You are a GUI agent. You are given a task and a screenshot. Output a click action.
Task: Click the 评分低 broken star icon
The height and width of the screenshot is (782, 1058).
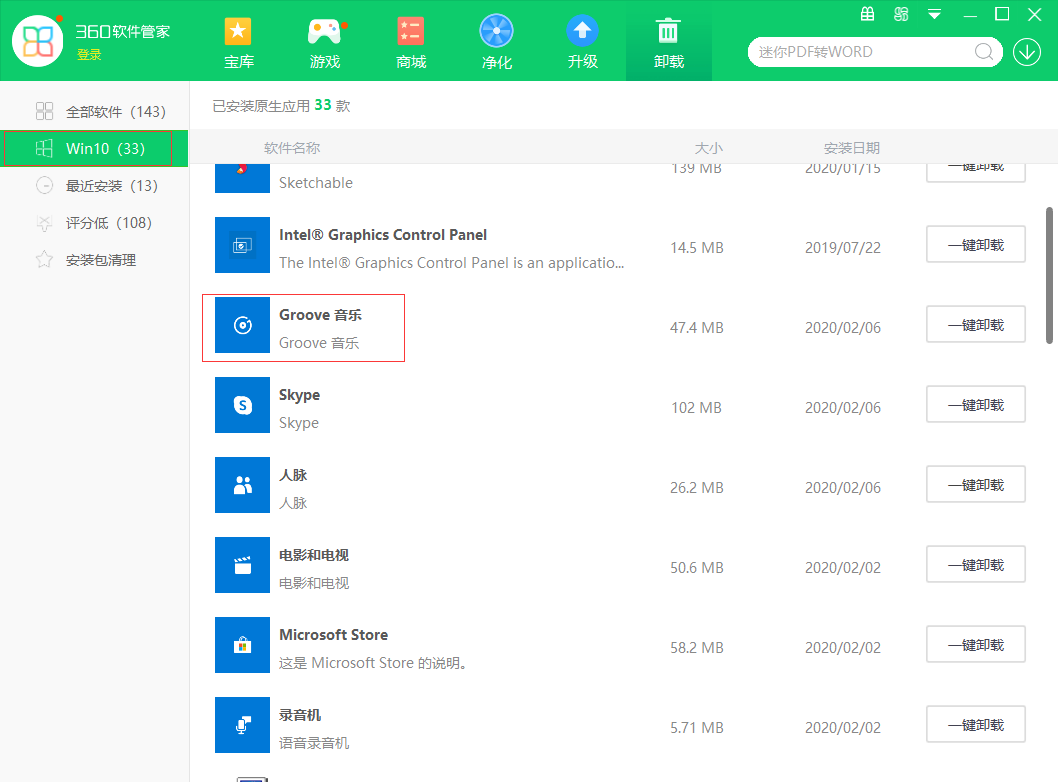[x=45, y=223]
